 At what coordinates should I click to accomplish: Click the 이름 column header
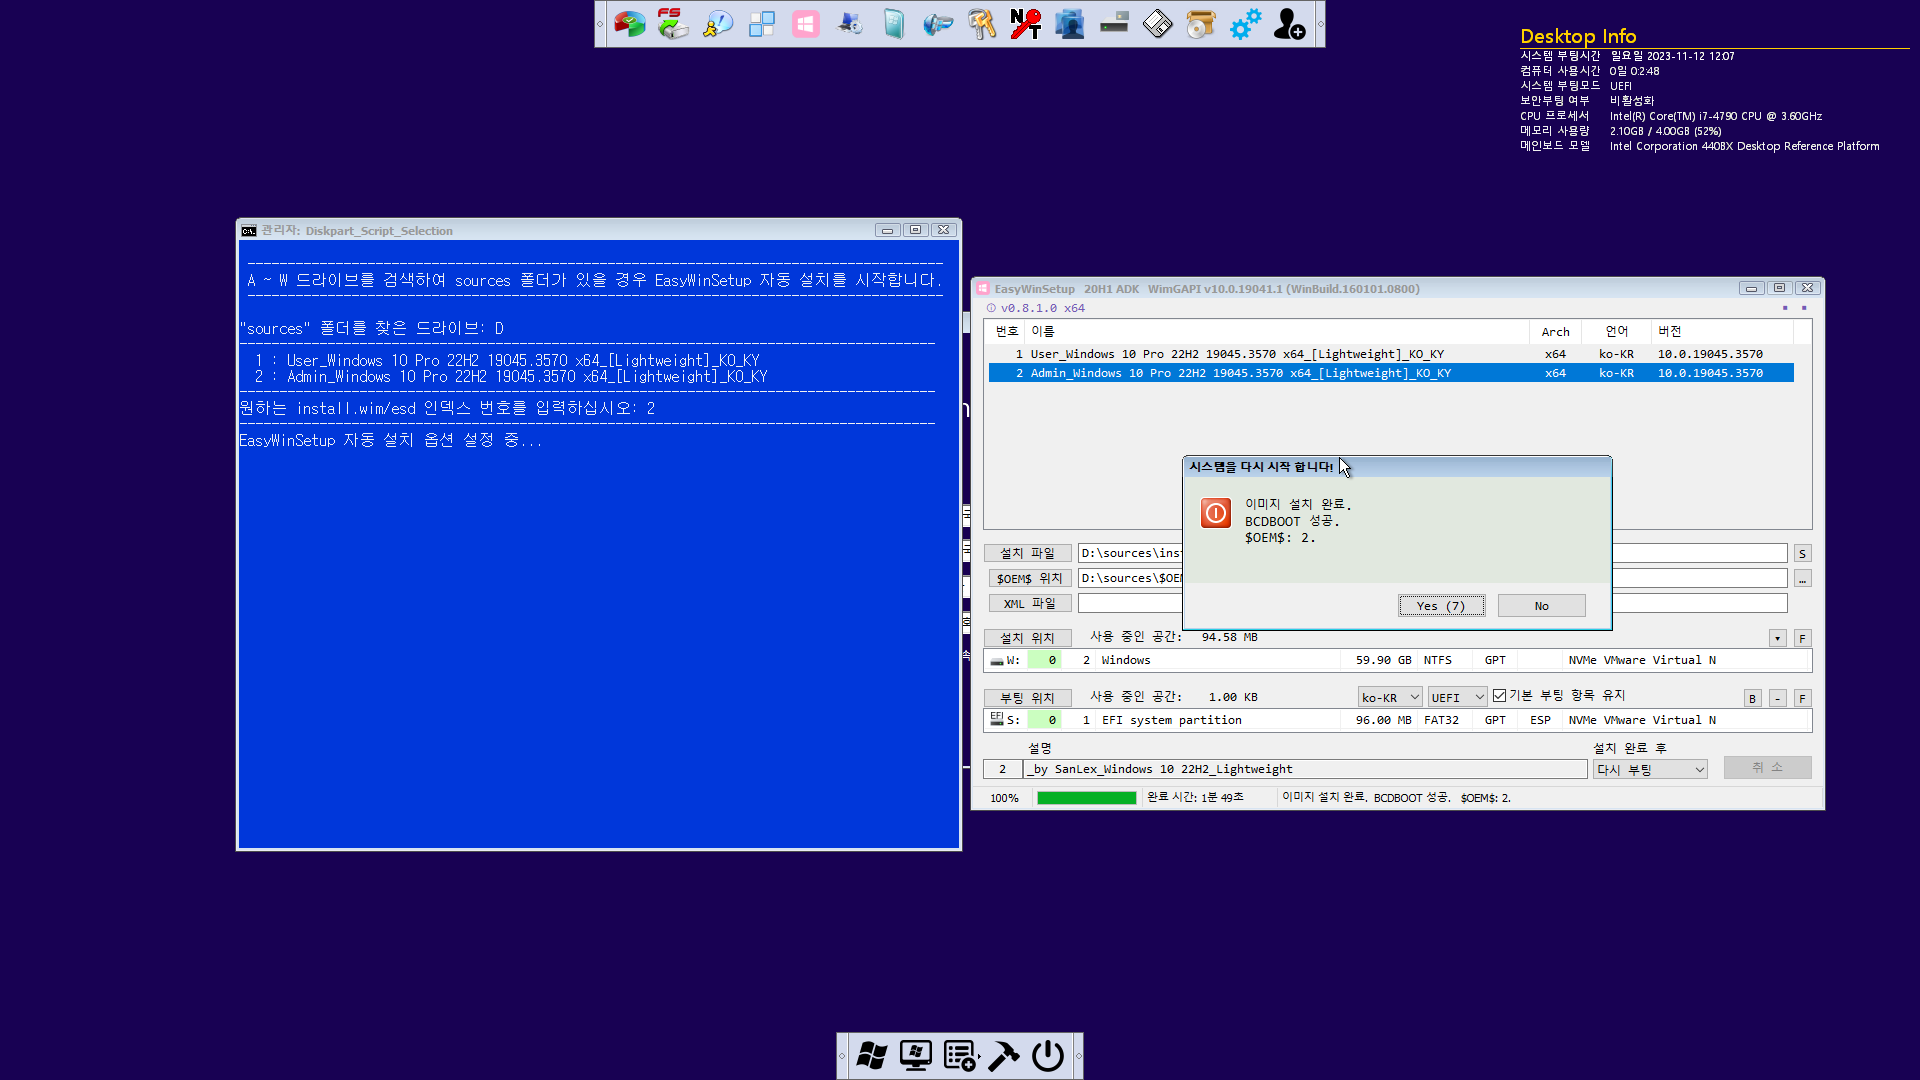[x=1277, y=331]
